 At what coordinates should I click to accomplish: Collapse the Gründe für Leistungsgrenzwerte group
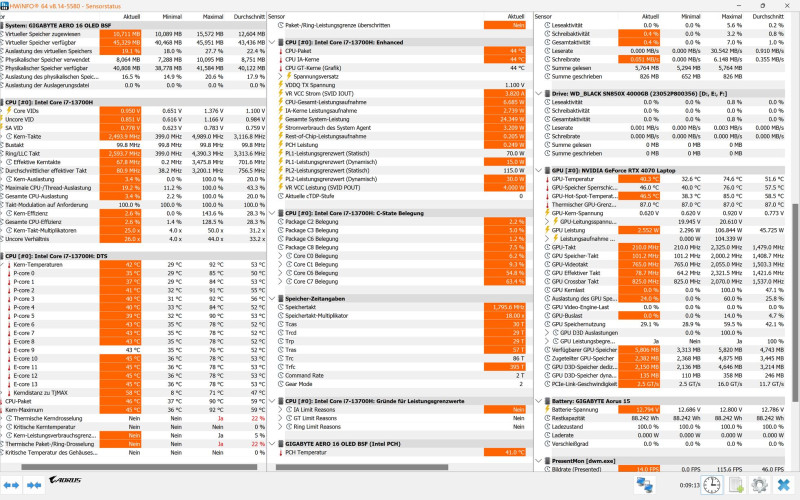tap(272, 401)
